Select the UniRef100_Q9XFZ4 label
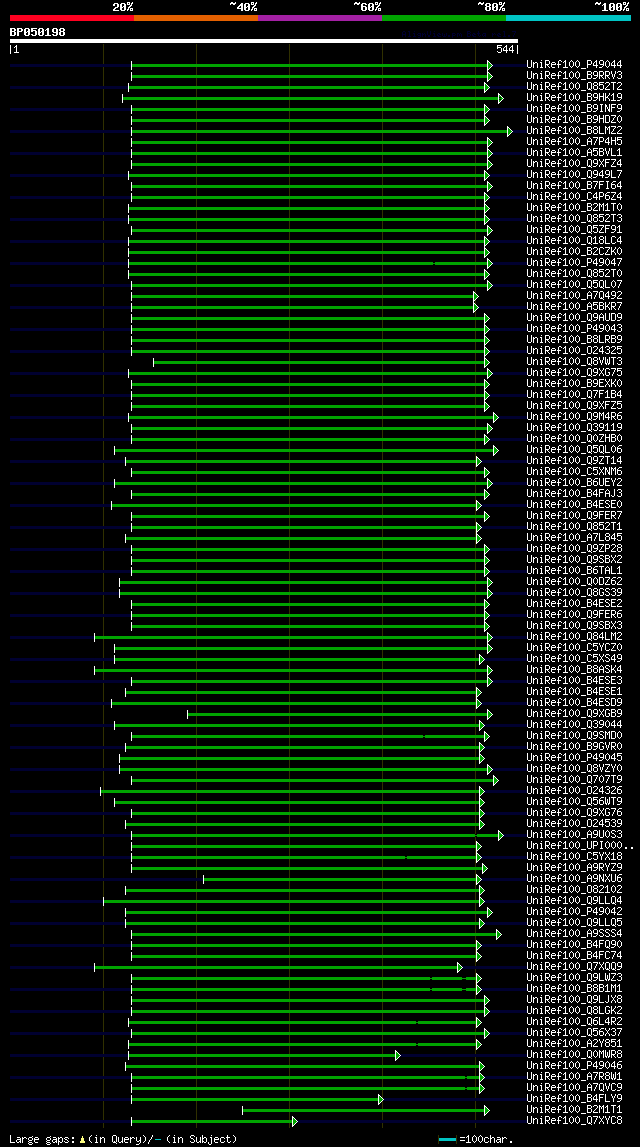Image resolution: width=640 pixels, height=1147 pixels. point(574,163)
